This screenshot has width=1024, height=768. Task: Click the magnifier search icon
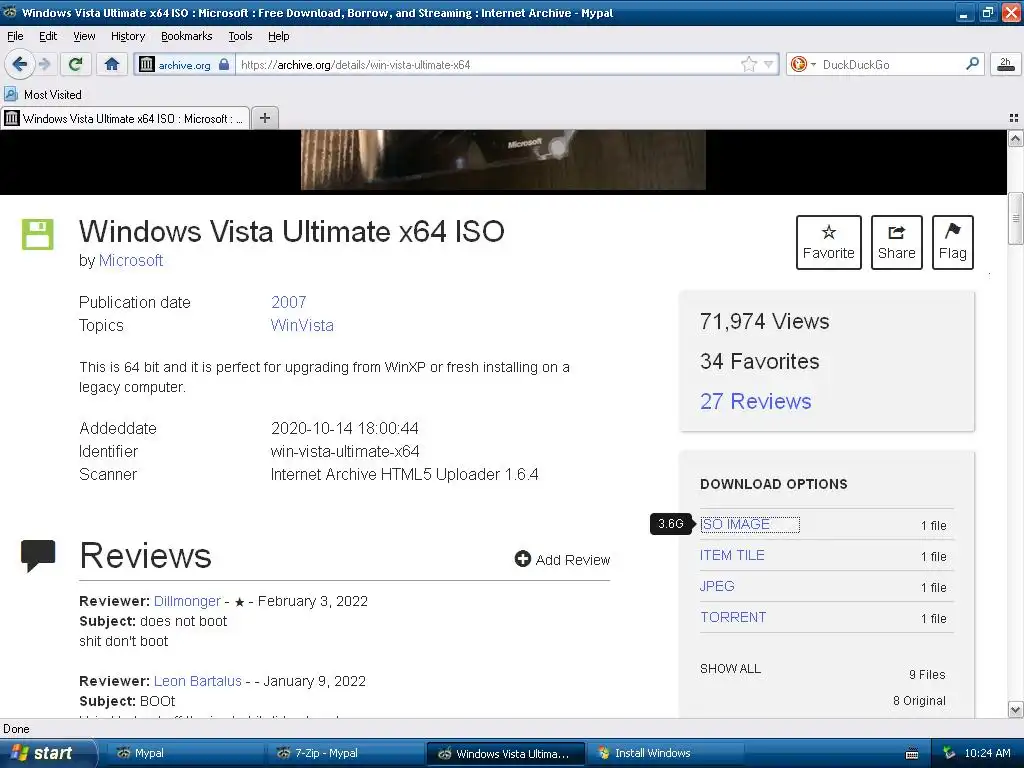pos(972,63)
